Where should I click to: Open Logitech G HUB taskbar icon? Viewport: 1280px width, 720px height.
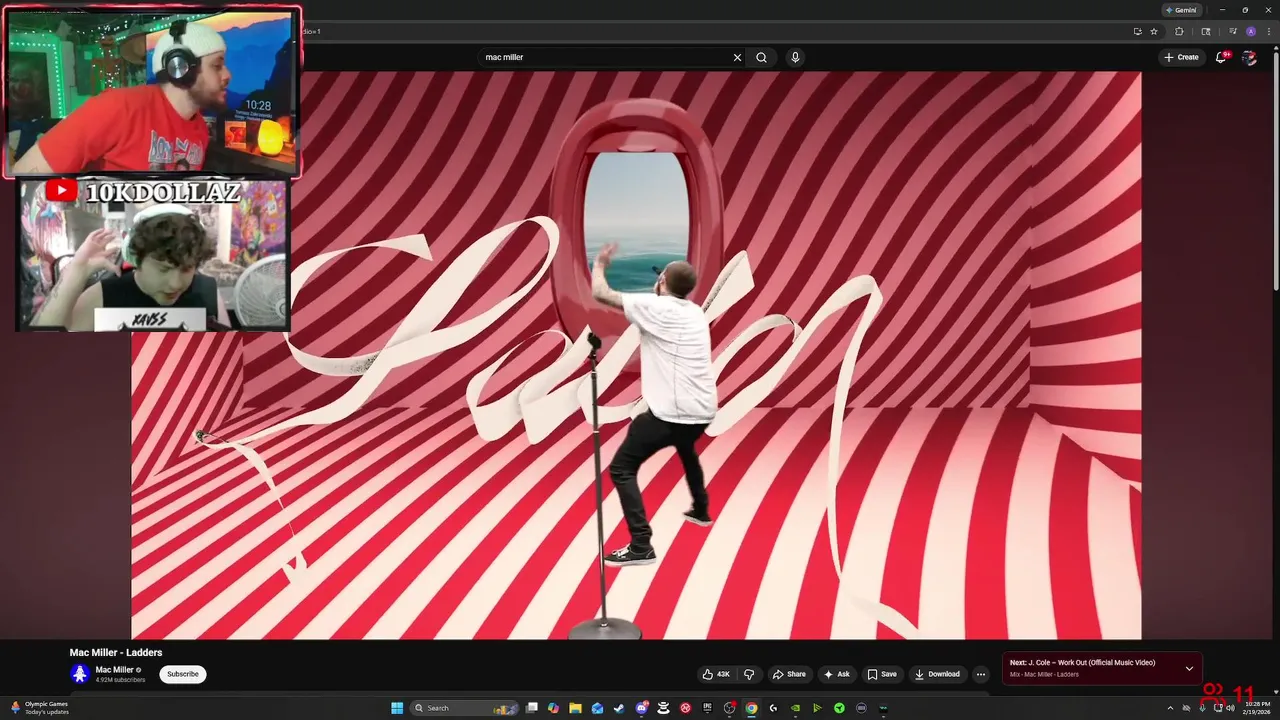[773, 708]
